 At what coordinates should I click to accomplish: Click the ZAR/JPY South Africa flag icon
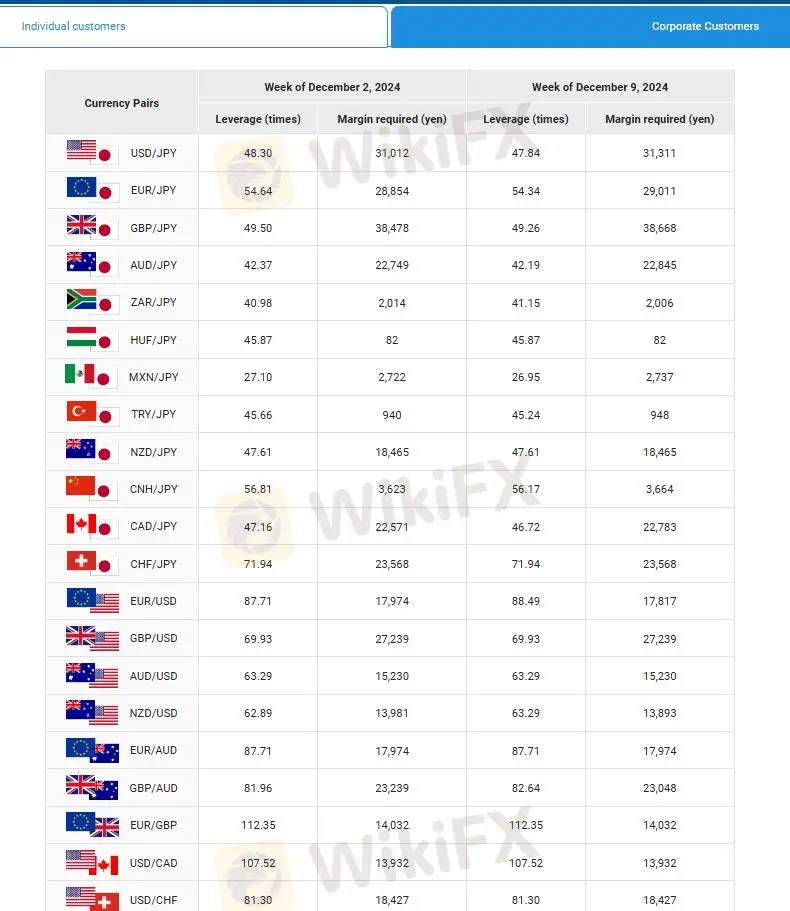pos(81,299)
